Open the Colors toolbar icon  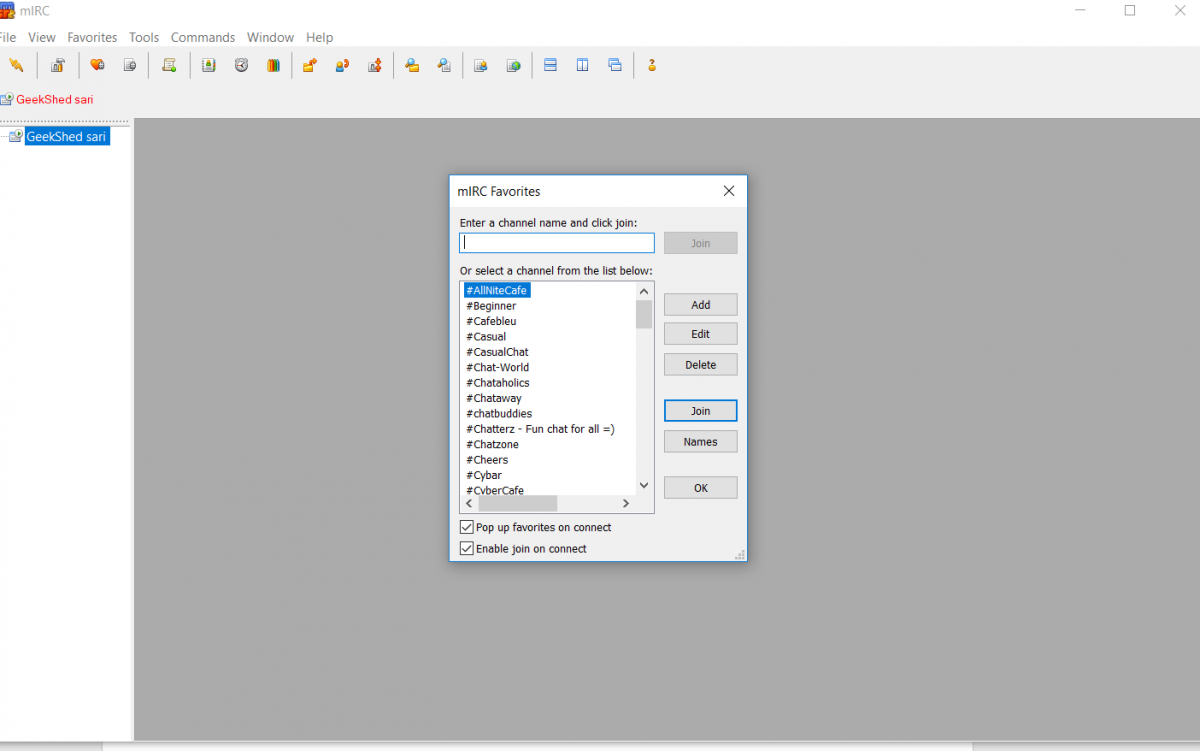273,66
